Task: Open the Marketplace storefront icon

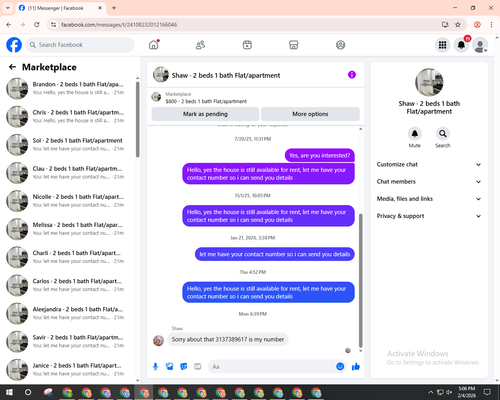Action: (x=294, y=45)
